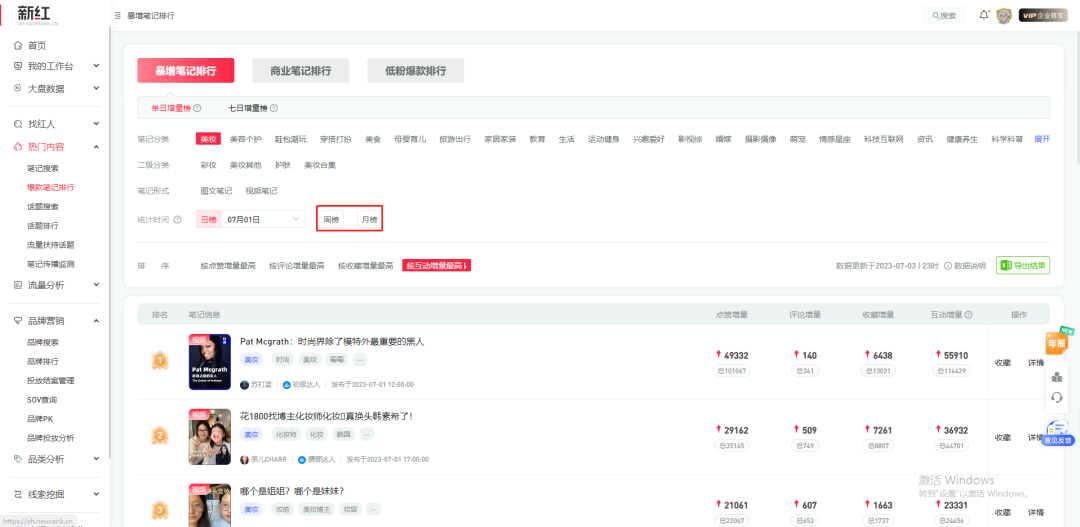Image resolution: width=1080 pixels, height=527 pixels.
Task: Click the notification bell icon
Action: [984, 15]
